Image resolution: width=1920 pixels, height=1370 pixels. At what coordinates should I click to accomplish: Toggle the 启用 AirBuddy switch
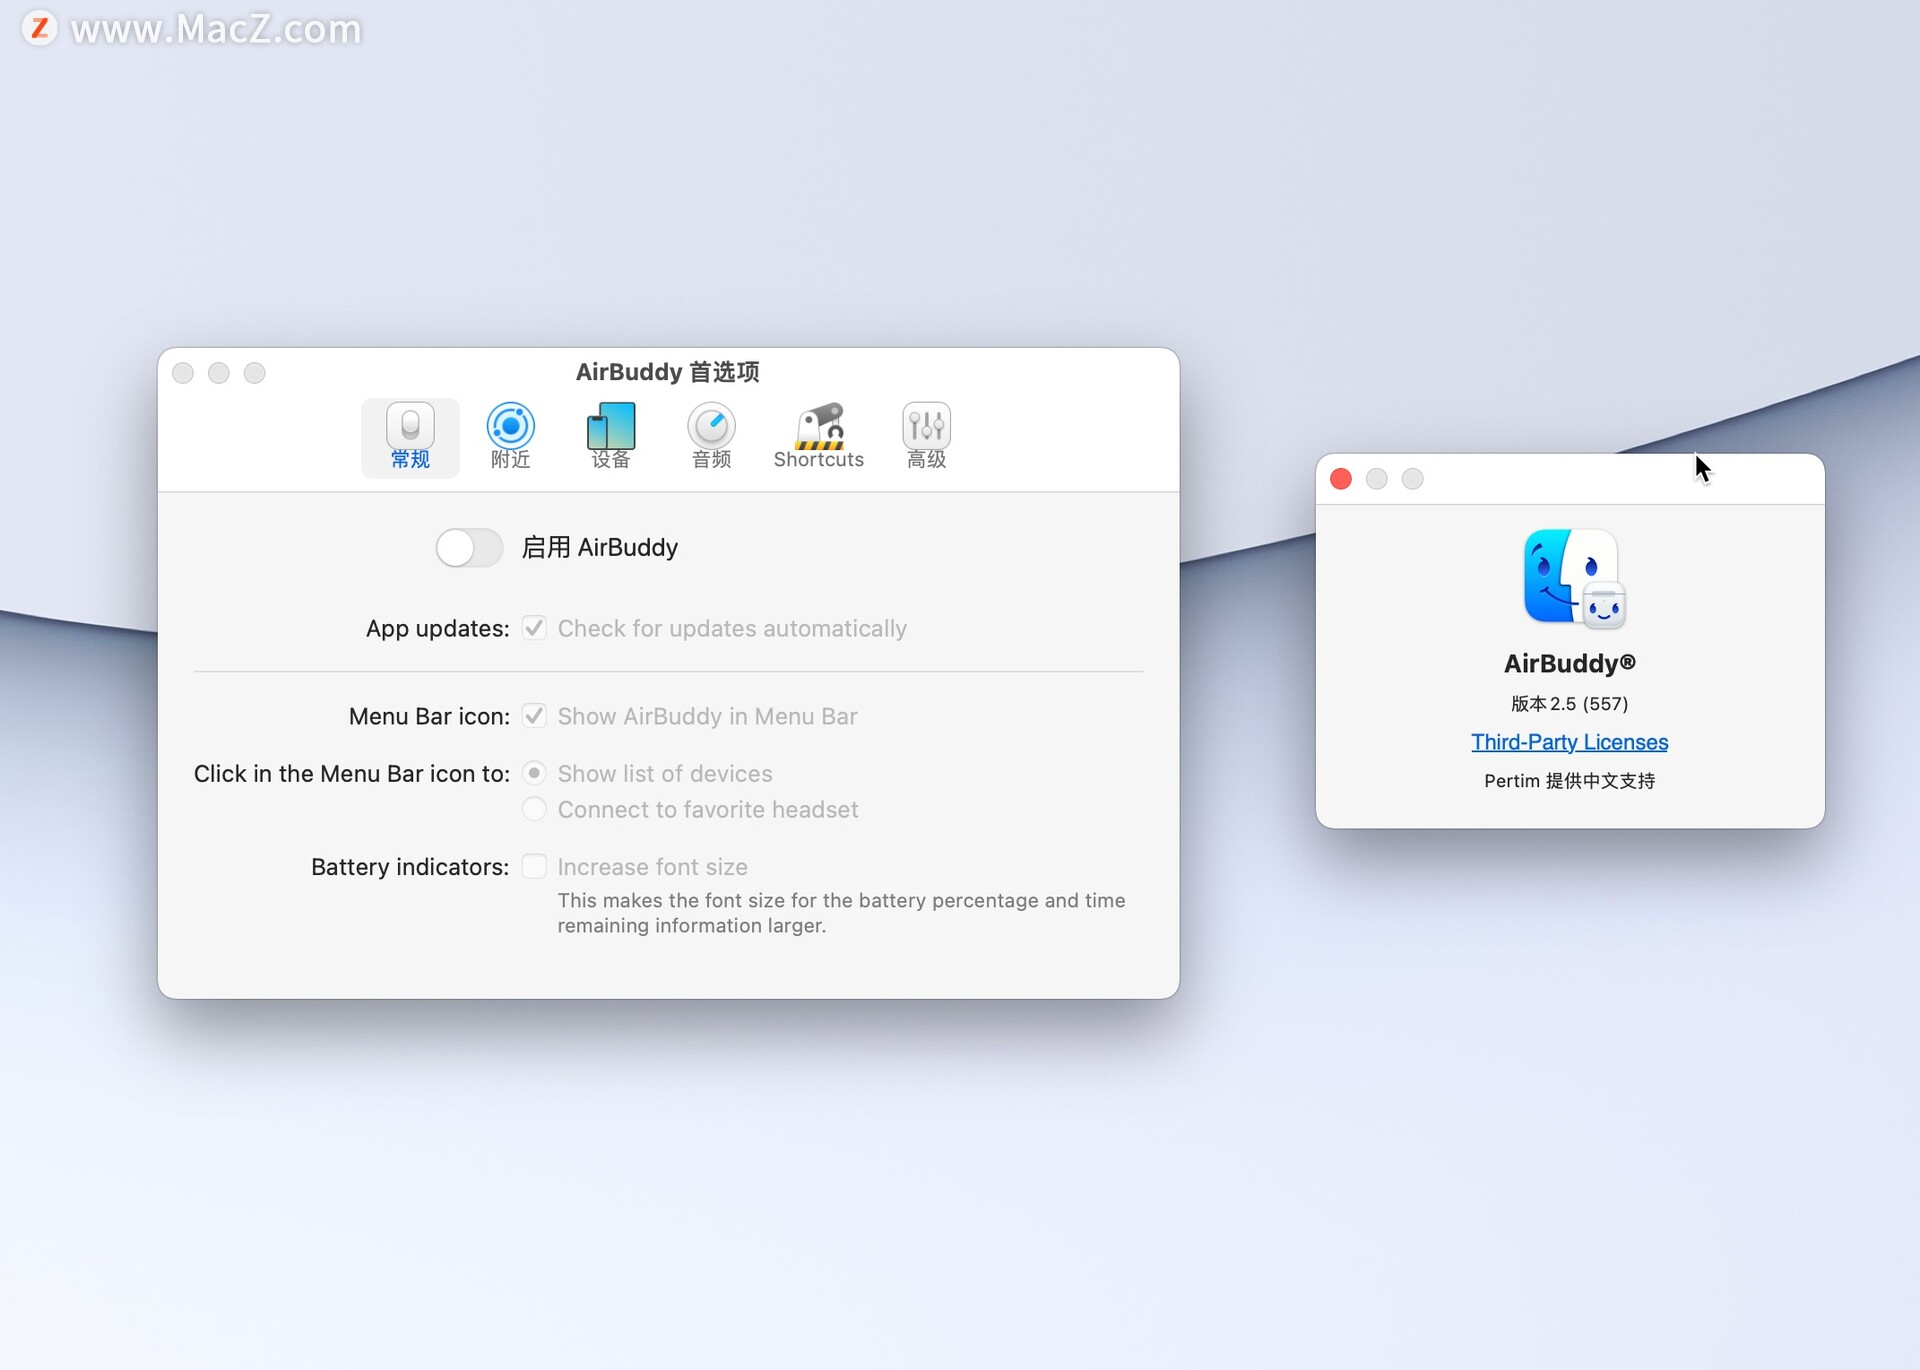click(469, 548)
